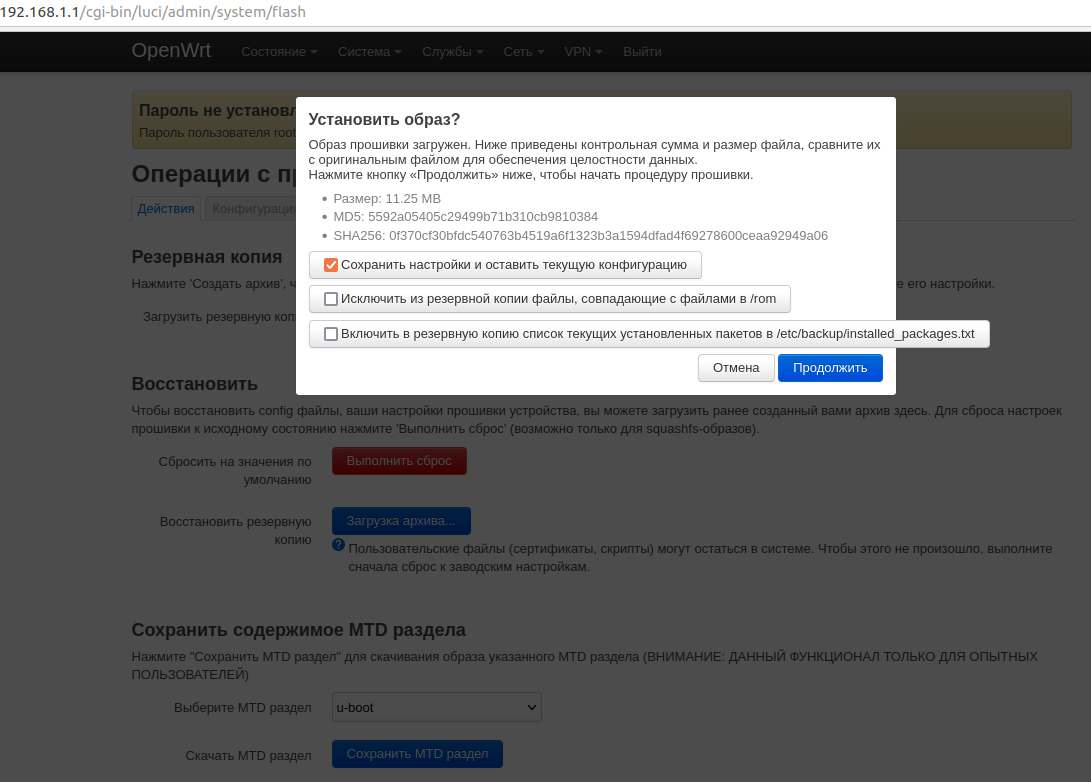Cancel the dialog with «Отмена»
The height and width of the screenshot is (782, 1091).
(736, 367)
